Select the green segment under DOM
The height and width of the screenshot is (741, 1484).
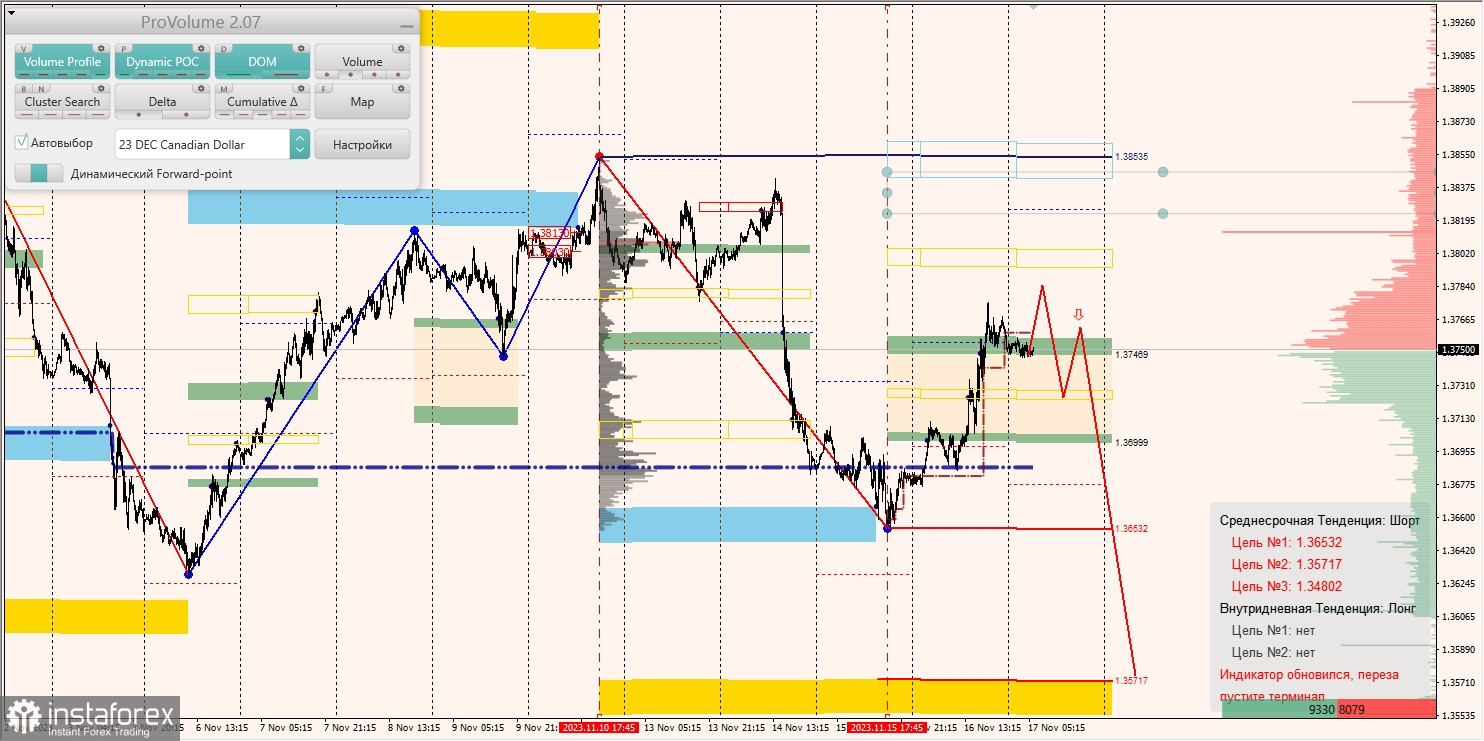click(x=239, y=75)
